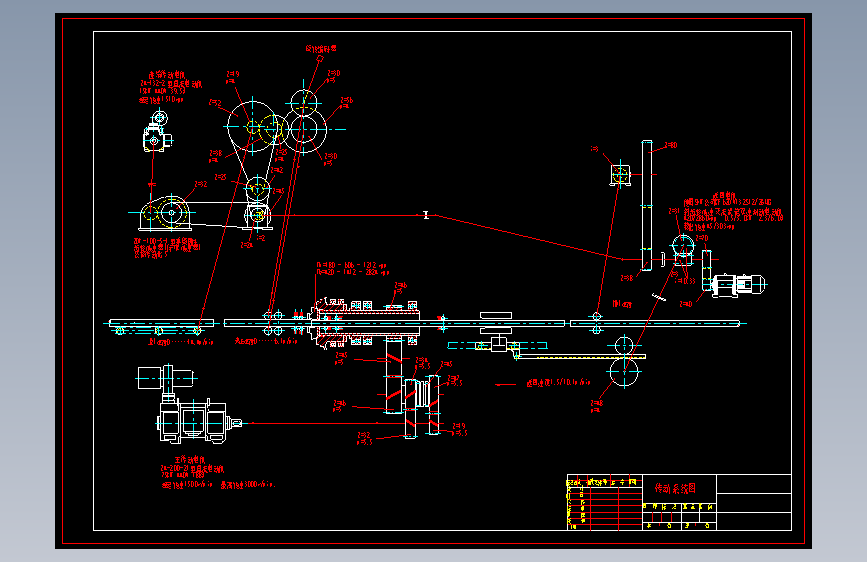This screenshot has height=562, width=867.
Task: Click the empty top-right title block cell
Action: pos(754,484)
